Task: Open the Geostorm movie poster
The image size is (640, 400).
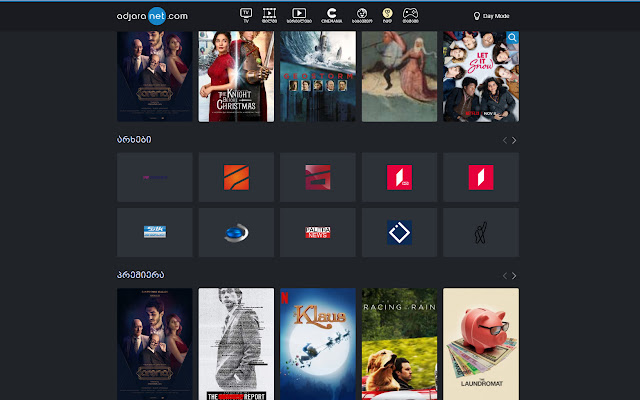Action: (x=318, y=76)
